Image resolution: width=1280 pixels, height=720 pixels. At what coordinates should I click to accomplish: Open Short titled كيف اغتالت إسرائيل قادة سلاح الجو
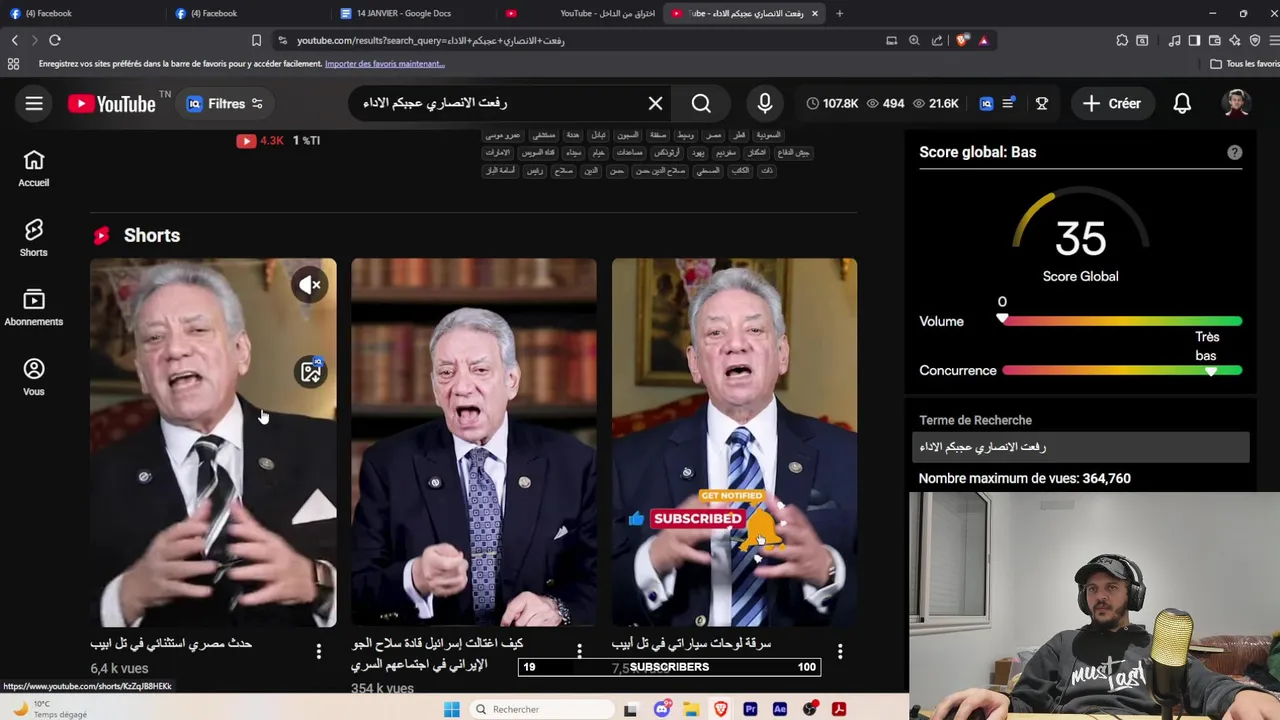pos(438,653)
